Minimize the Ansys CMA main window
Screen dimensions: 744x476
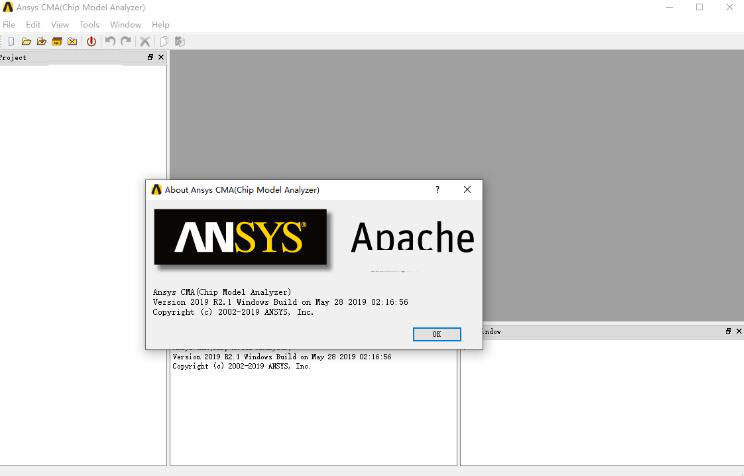(x=670, y=7)
